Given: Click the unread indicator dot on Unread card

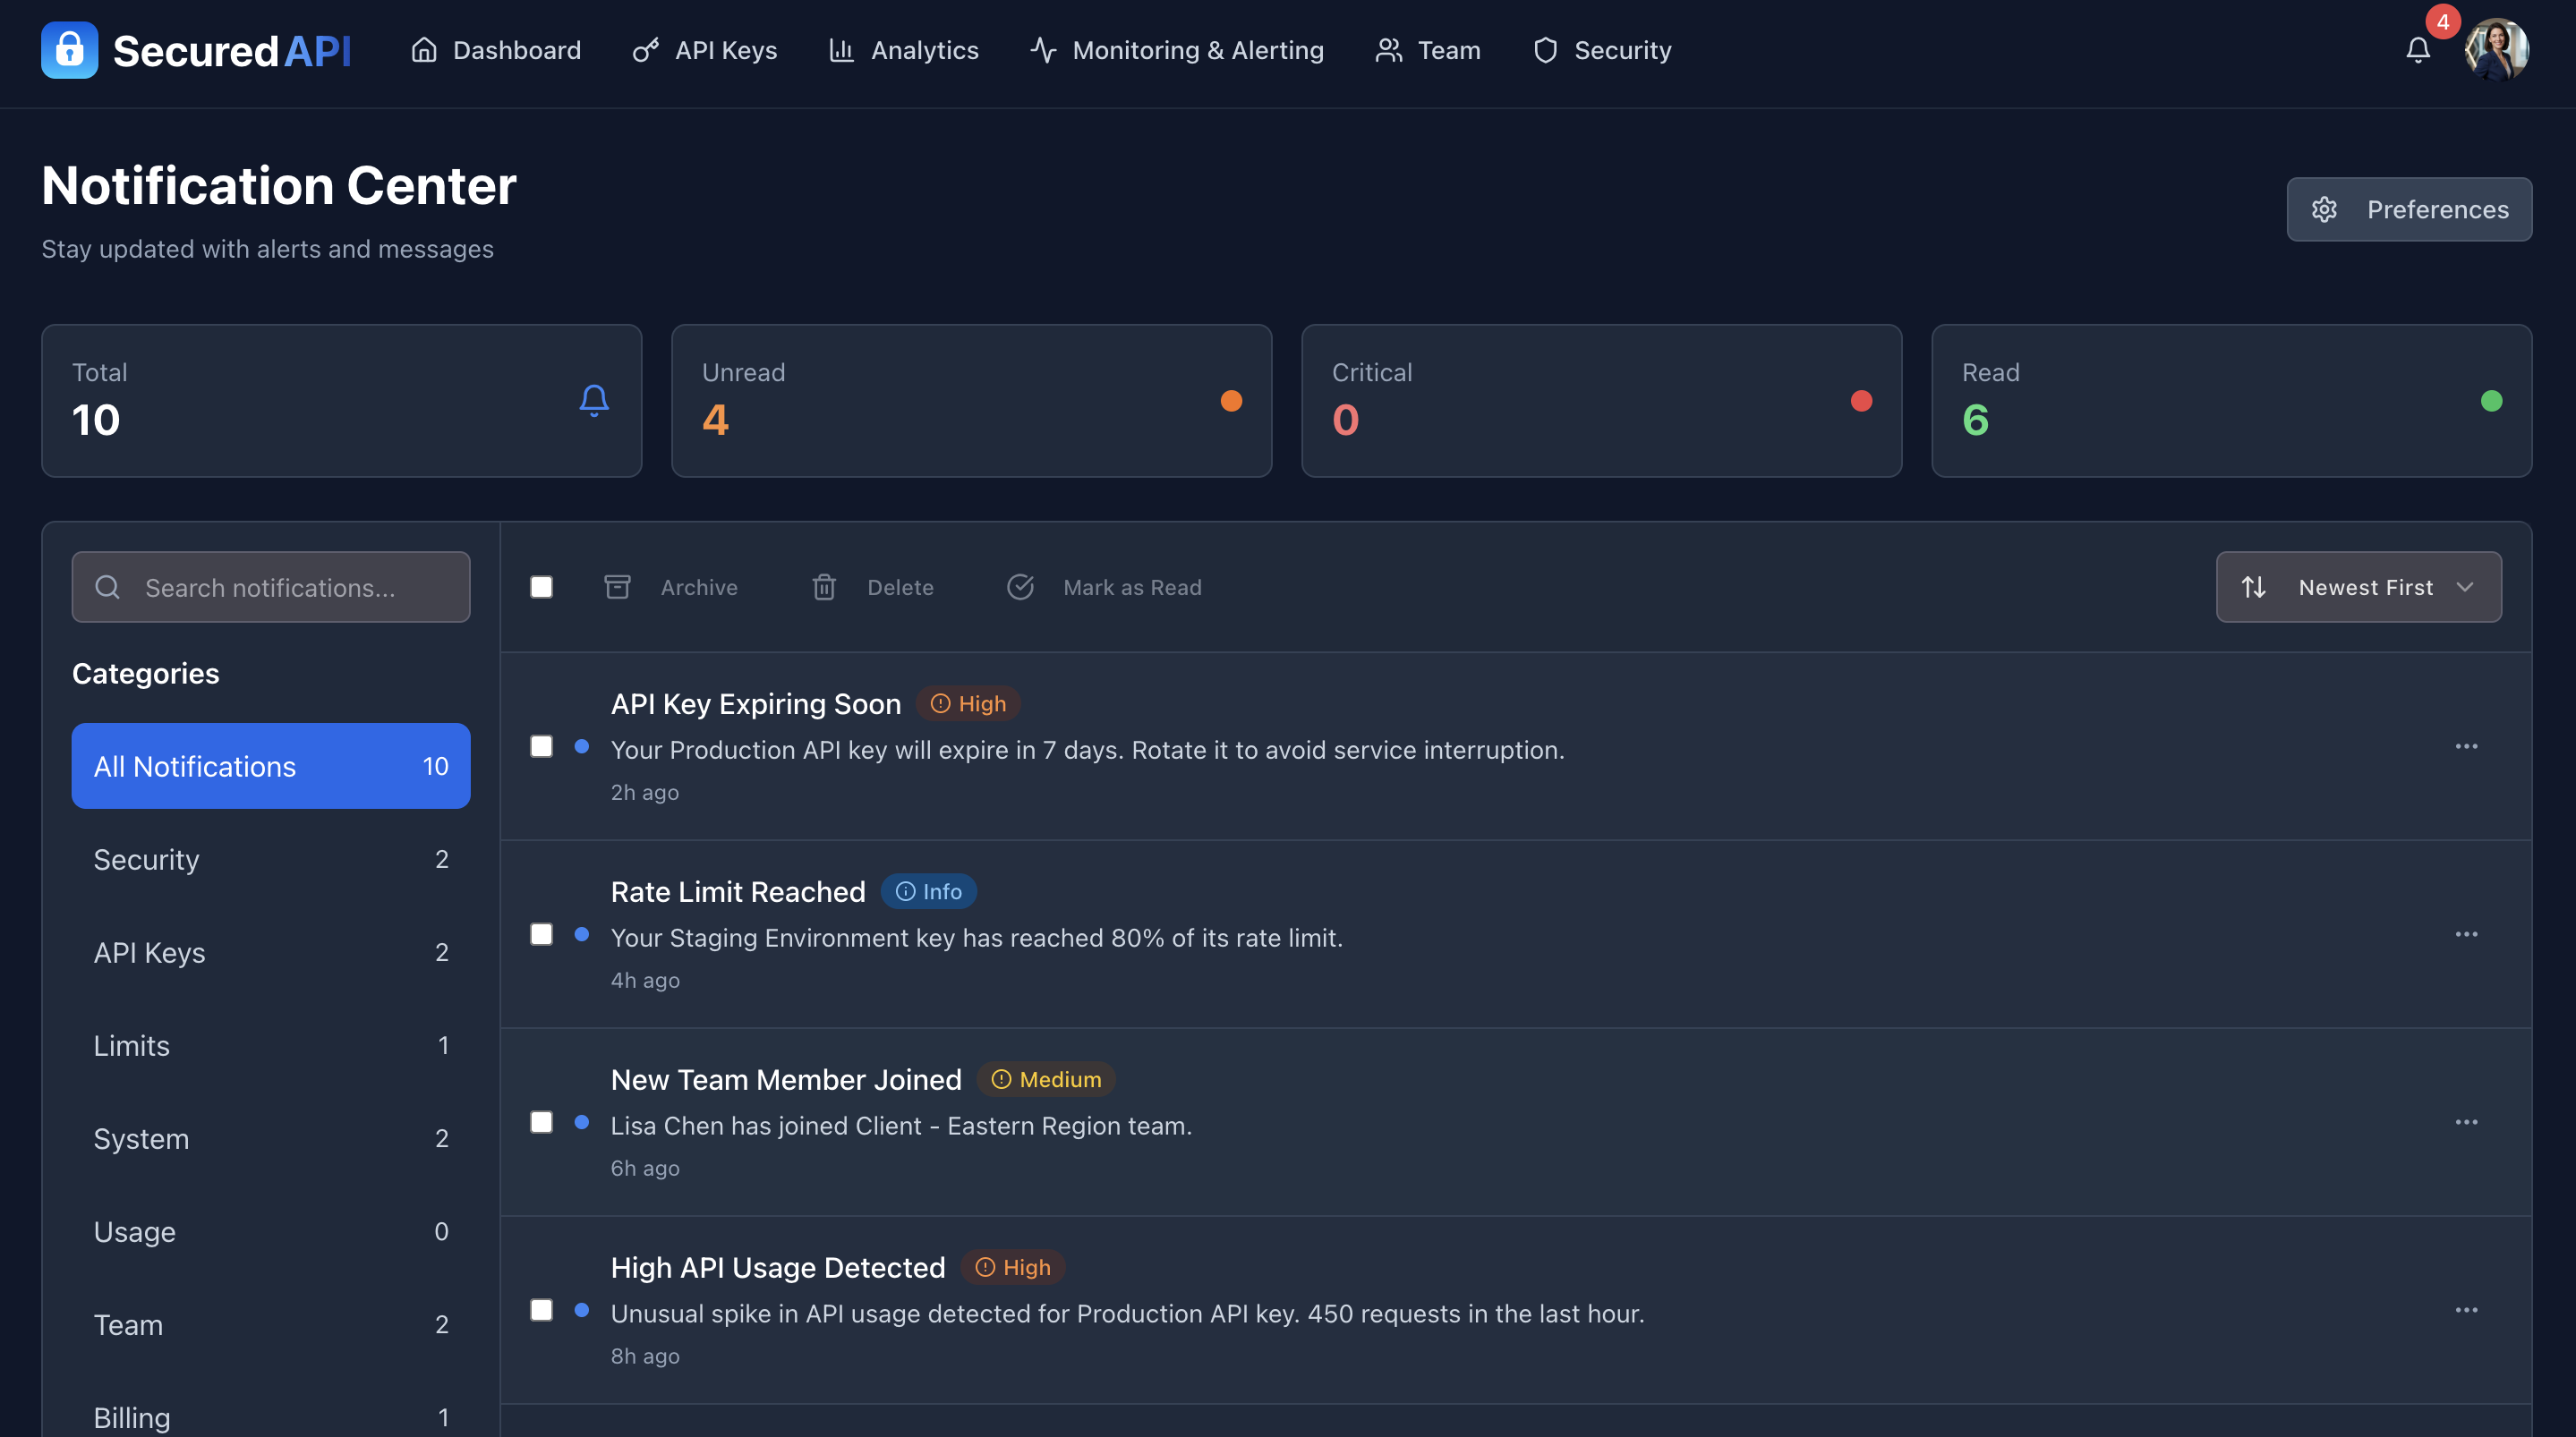Looking at the screenshot, I should pyautogui.click(x=1231, y=400).
